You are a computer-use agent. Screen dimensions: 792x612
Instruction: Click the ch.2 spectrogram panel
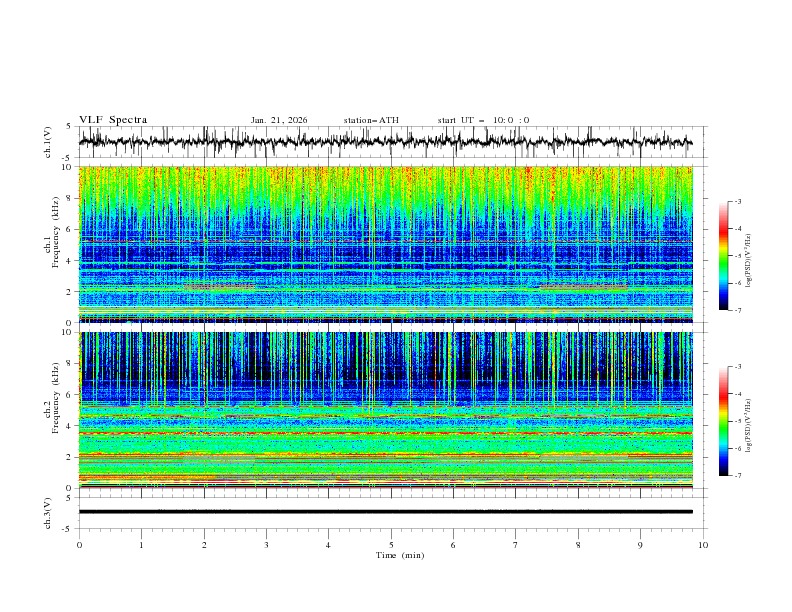pos(385,410)
